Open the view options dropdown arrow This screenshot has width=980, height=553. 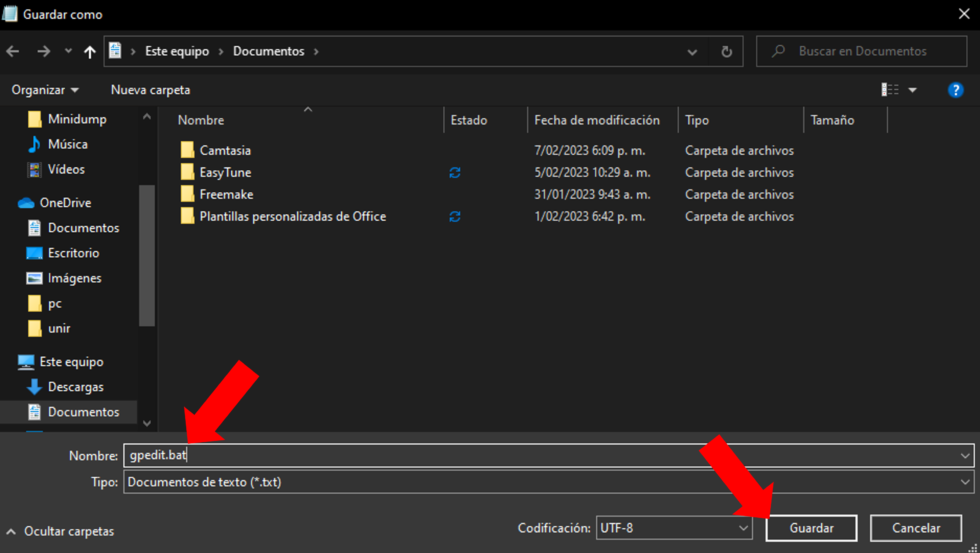(x=912, y=90)
